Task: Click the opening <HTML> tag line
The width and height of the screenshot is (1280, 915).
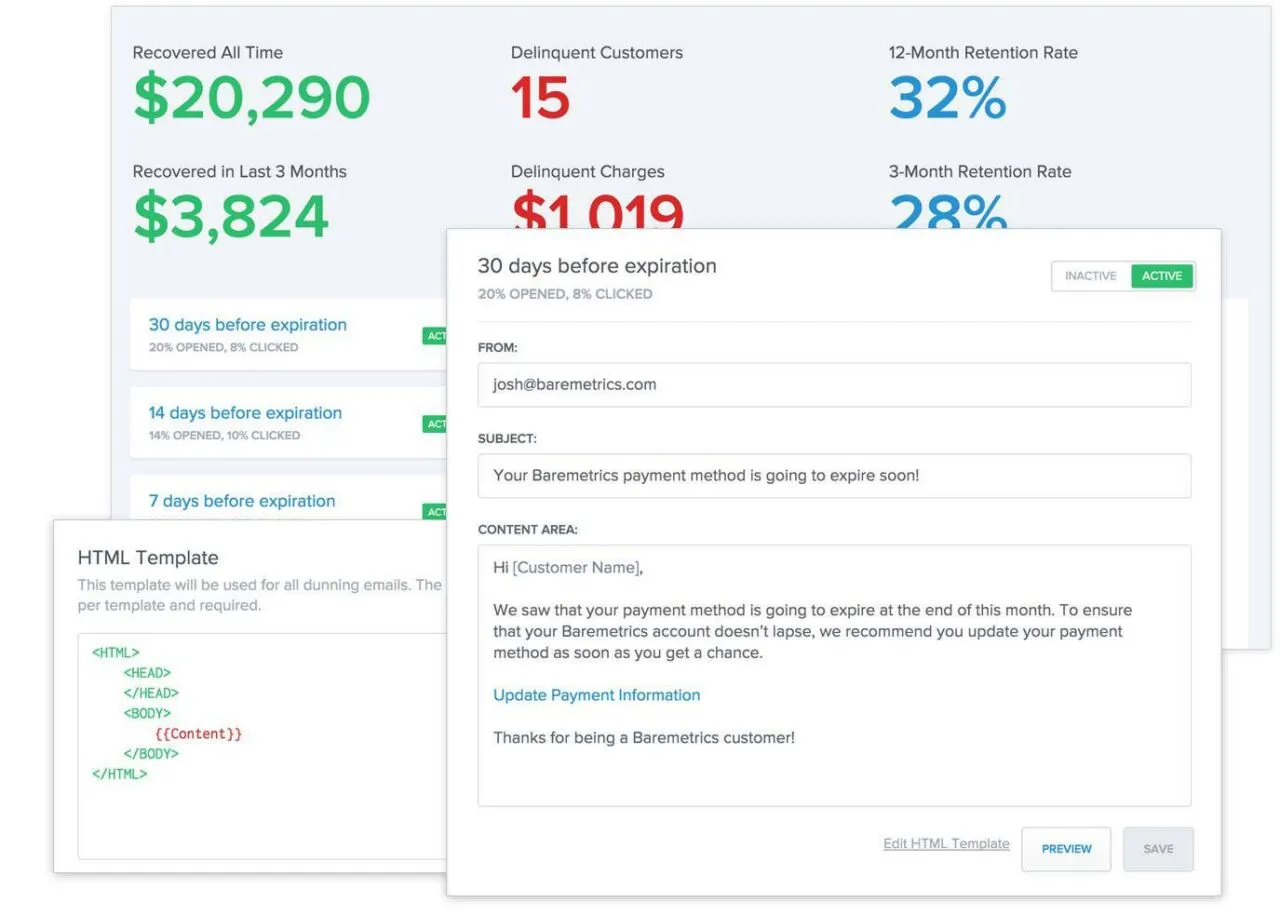Action: click(116, 653)
